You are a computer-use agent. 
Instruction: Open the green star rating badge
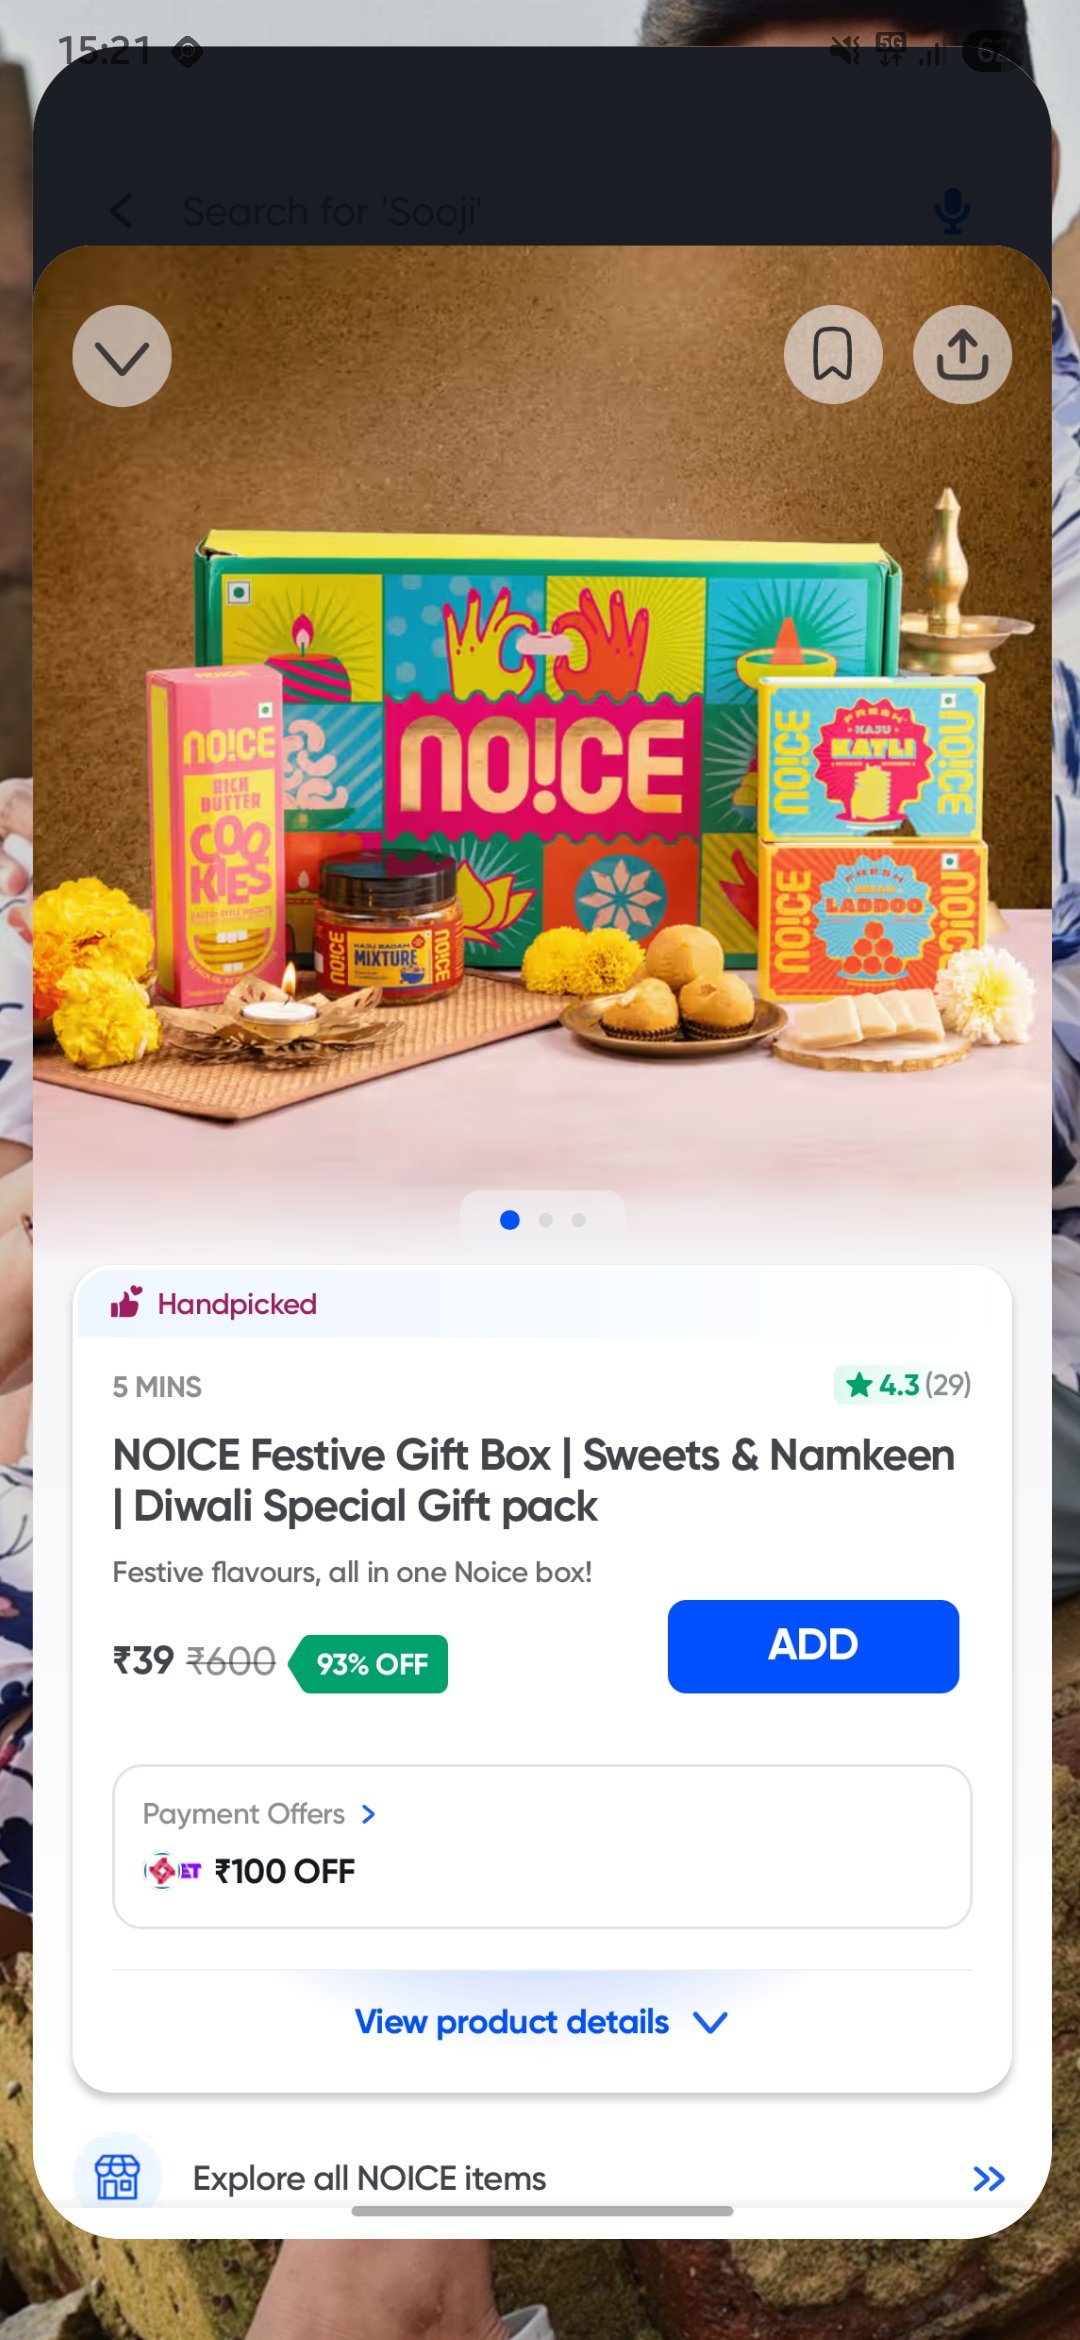click(x=905, y=1385)
